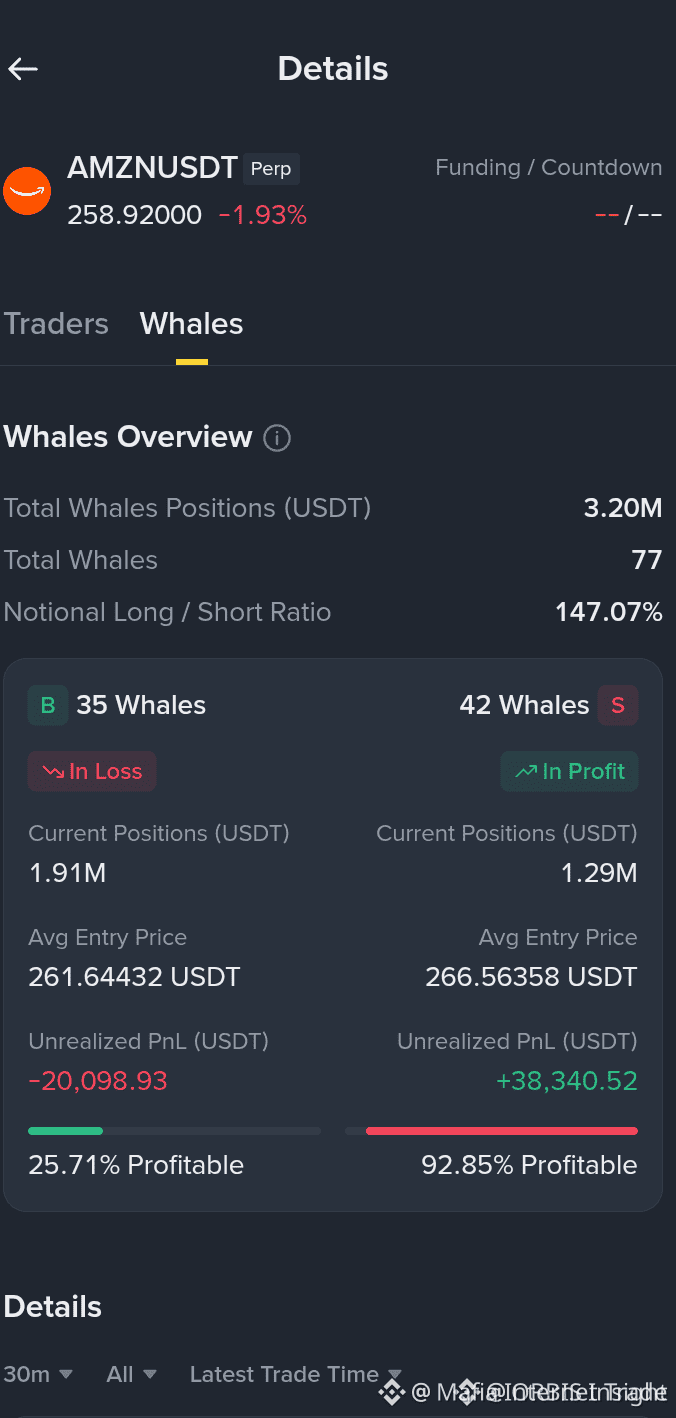This screenshot has width=676, height=1418.
Task: Tap the Perp label badge
Action: point(271,169)
